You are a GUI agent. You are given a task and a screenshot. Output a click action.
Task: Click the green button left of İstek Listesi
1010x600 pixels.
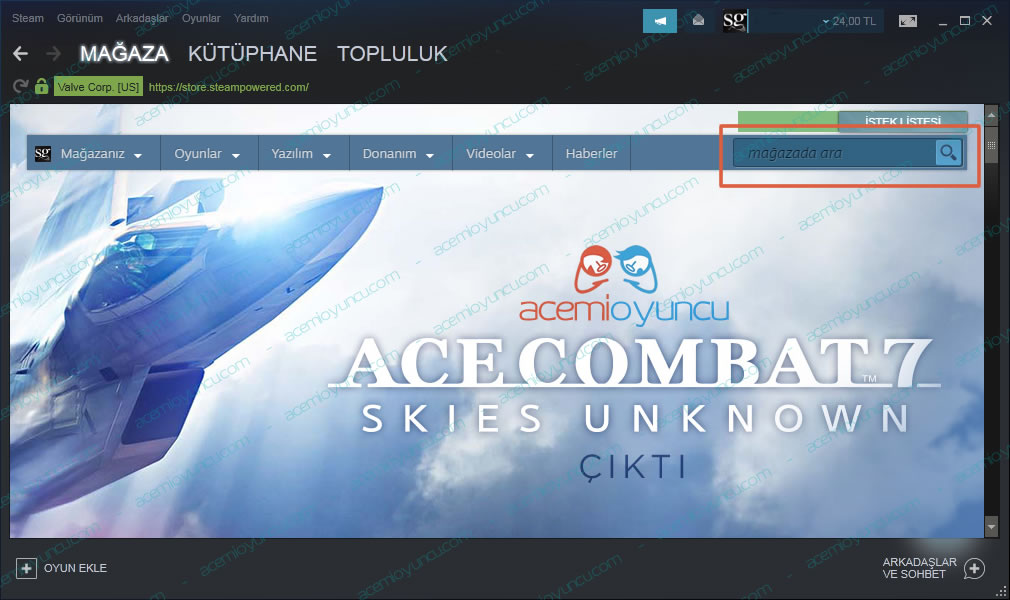(x=788, y=121)
